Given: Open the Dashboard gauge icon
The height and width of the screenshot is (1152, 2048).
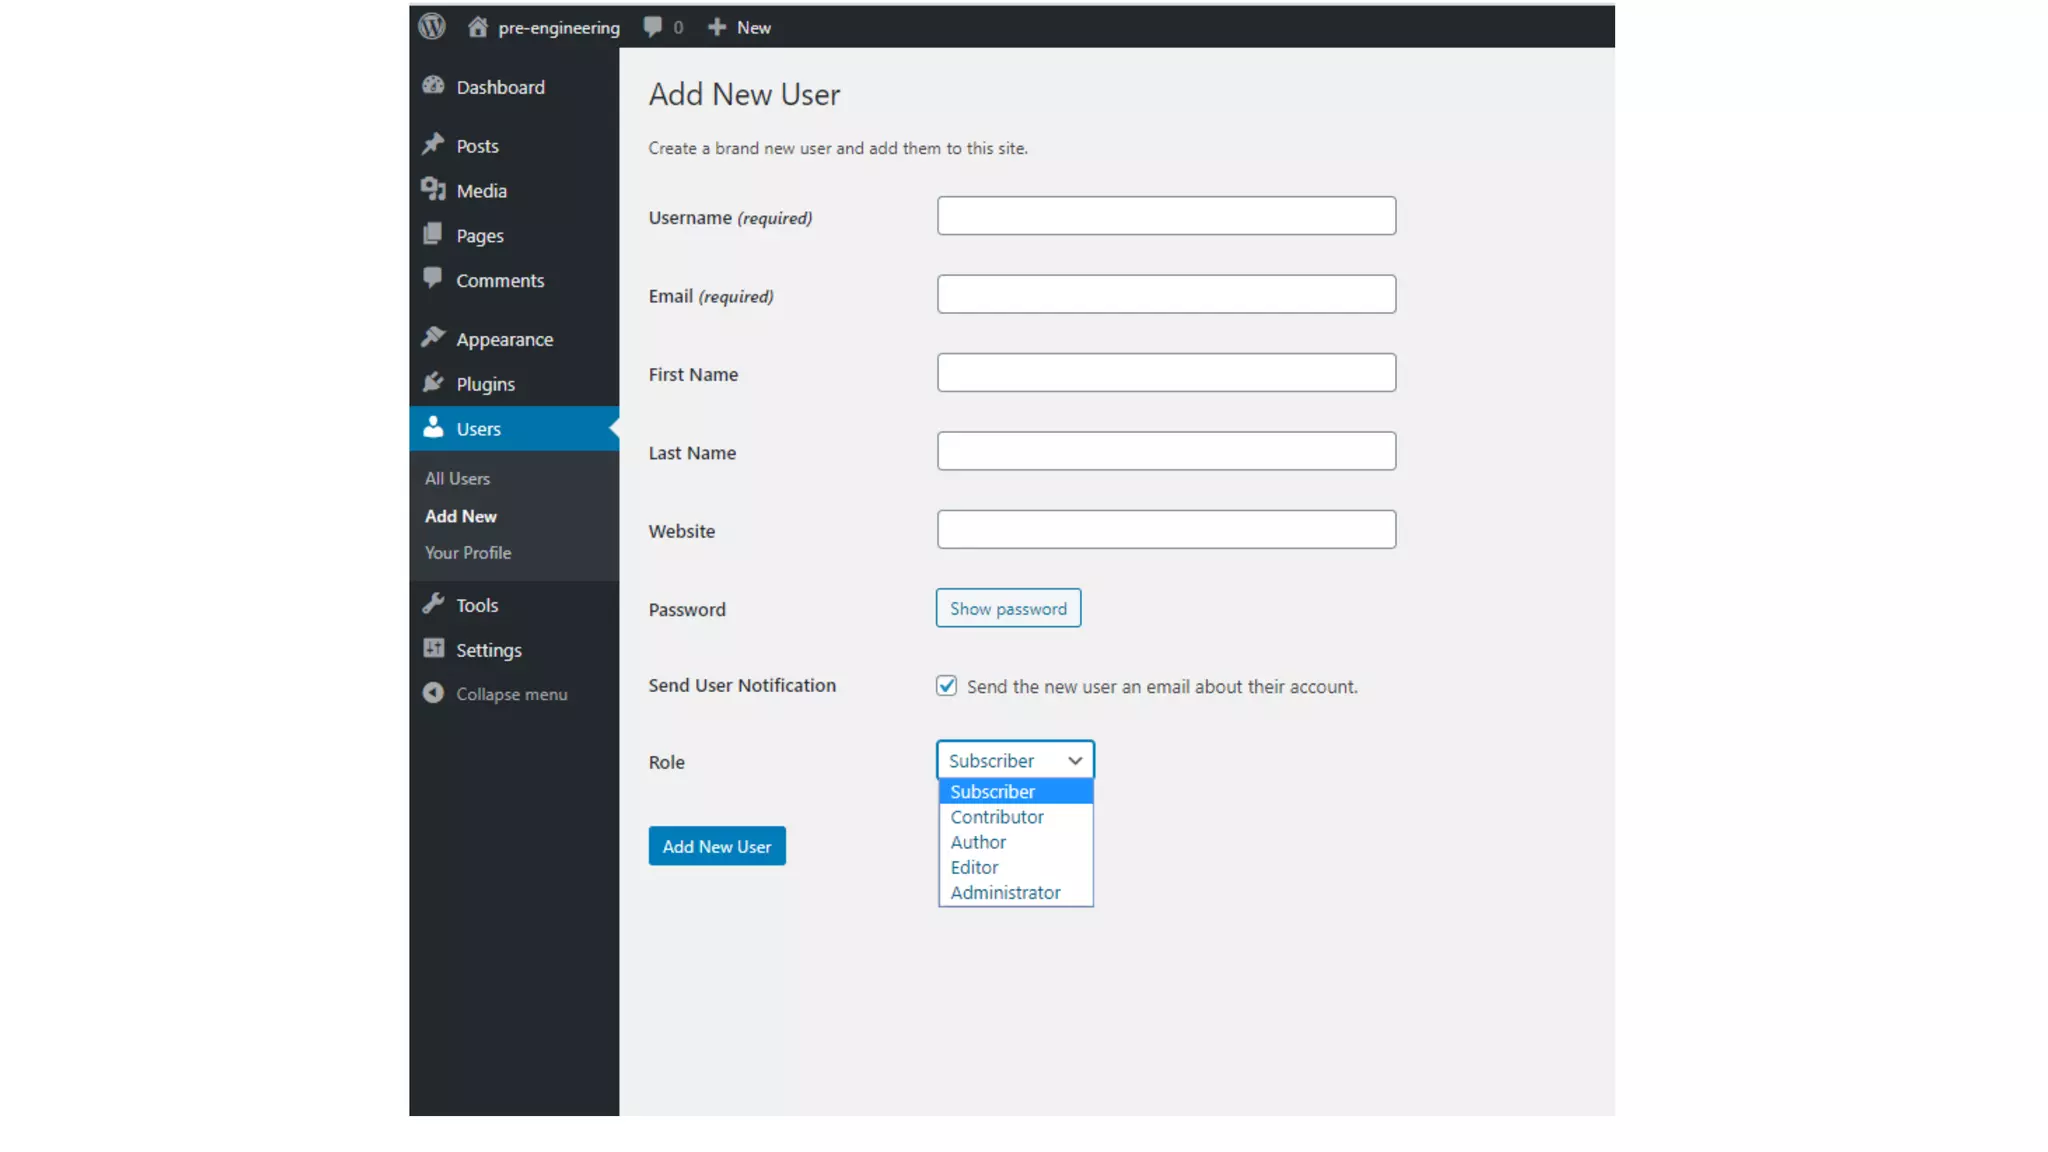Looking at the screenshot, I should coord(433,86).
